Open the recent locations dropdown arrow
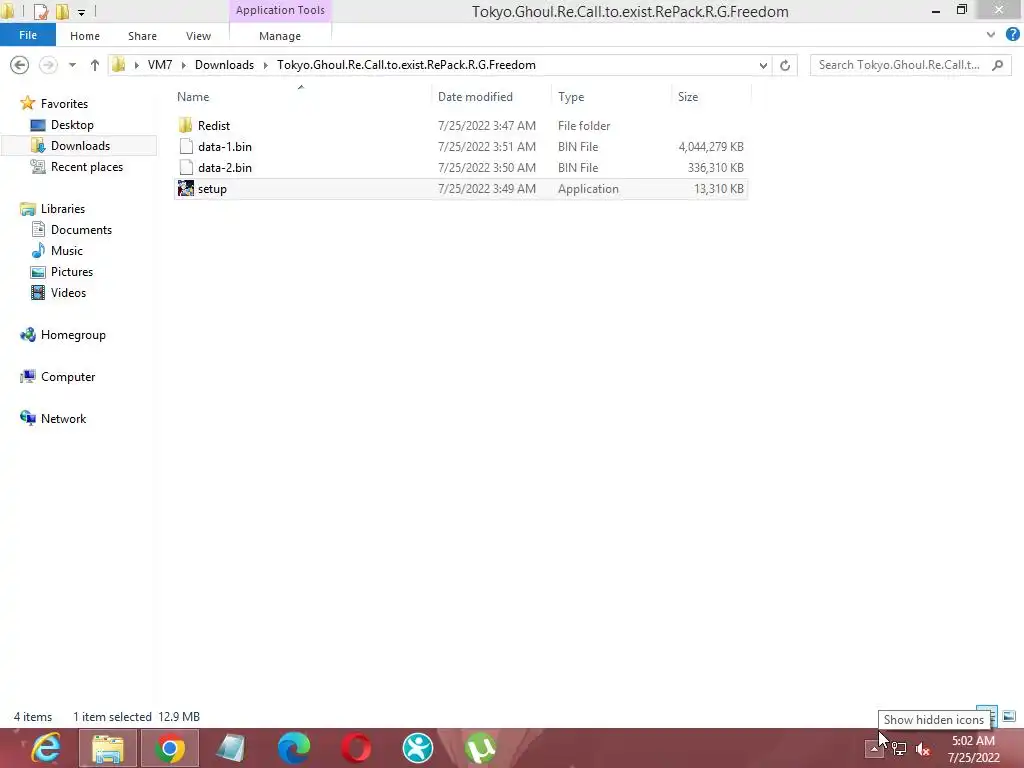The width and height of the screenshot is (1024, 768). (x=72, y=65)
